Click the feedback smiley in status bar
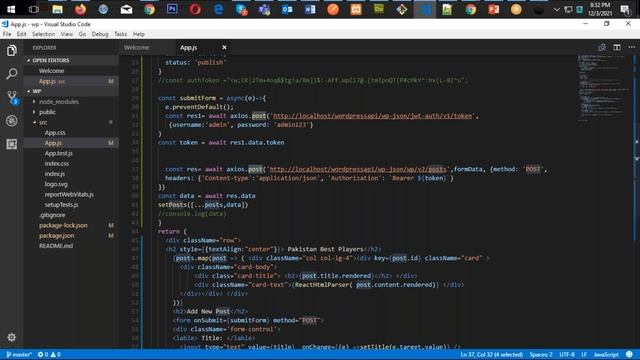640x360 pixels. 629,354
